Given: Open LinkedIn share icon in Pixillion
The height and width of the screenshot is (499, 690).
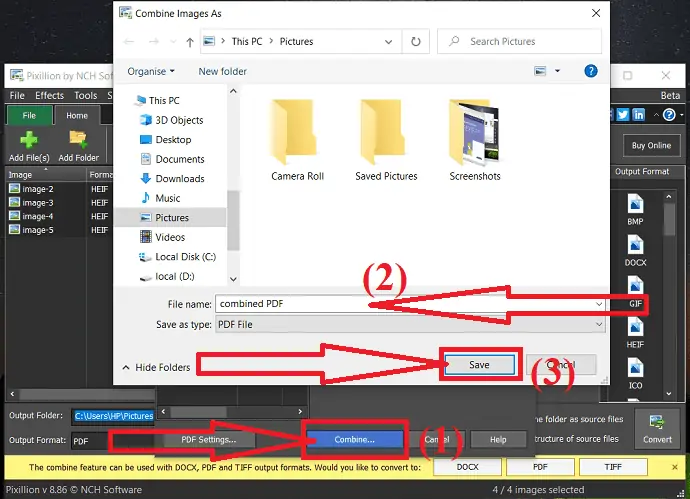Looking at the screenshot, I should pos(638,115).
